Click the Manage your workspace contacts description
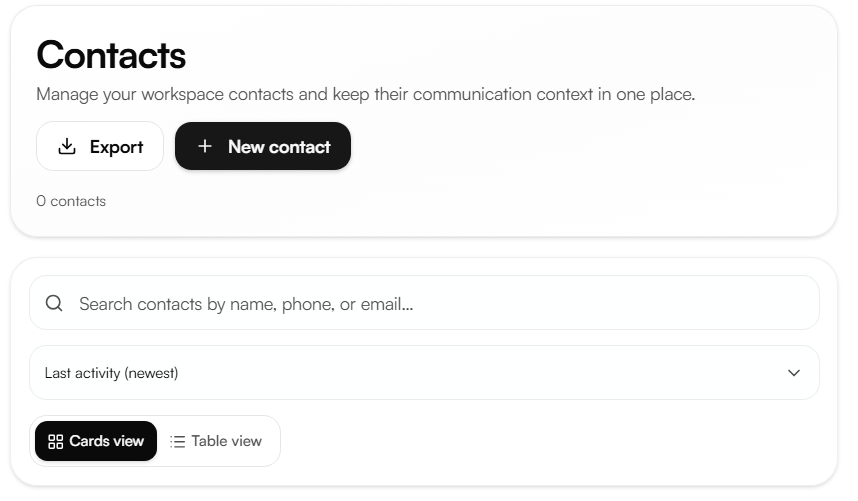The height and width of the screenshot is (501, 858). coord(366,94)
